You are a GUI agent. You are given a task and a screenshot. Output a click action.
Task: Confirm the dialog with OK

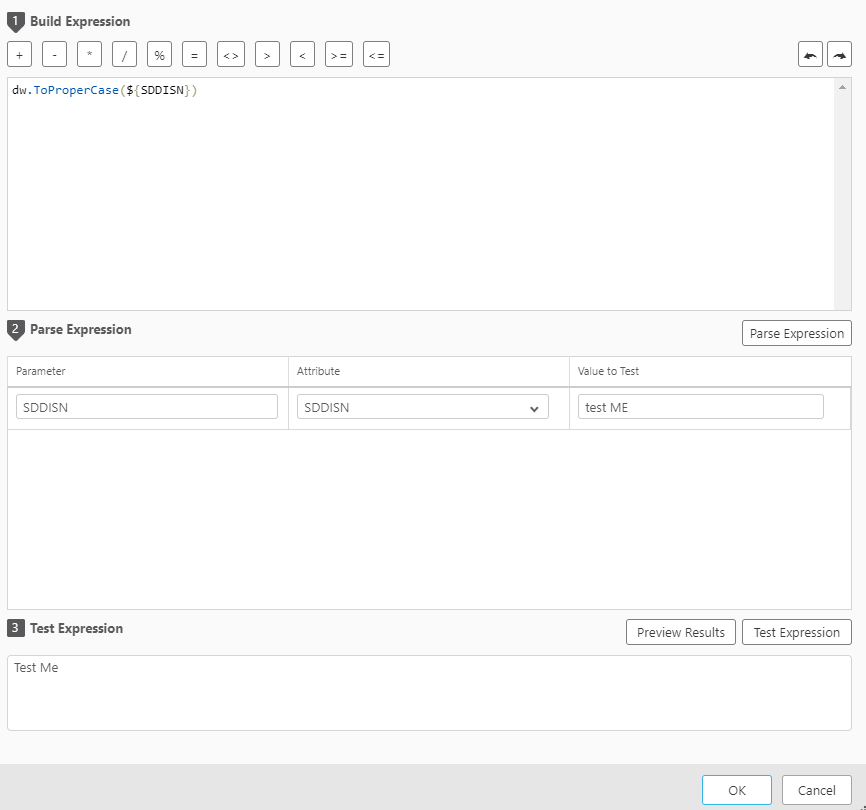(736, 789)
